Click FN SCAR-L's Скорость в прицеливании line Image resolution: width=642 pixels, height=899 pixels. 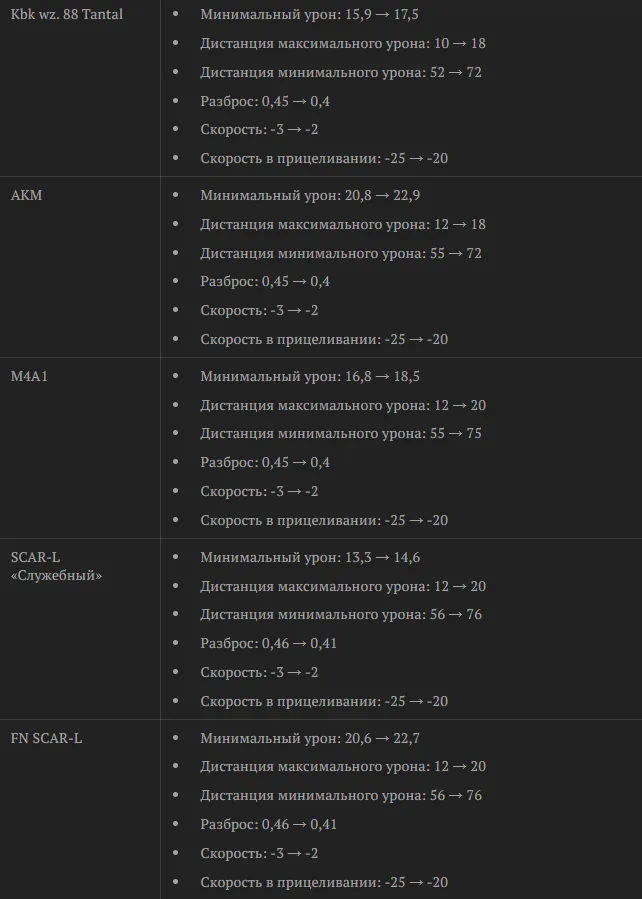[x=324, y=882]
